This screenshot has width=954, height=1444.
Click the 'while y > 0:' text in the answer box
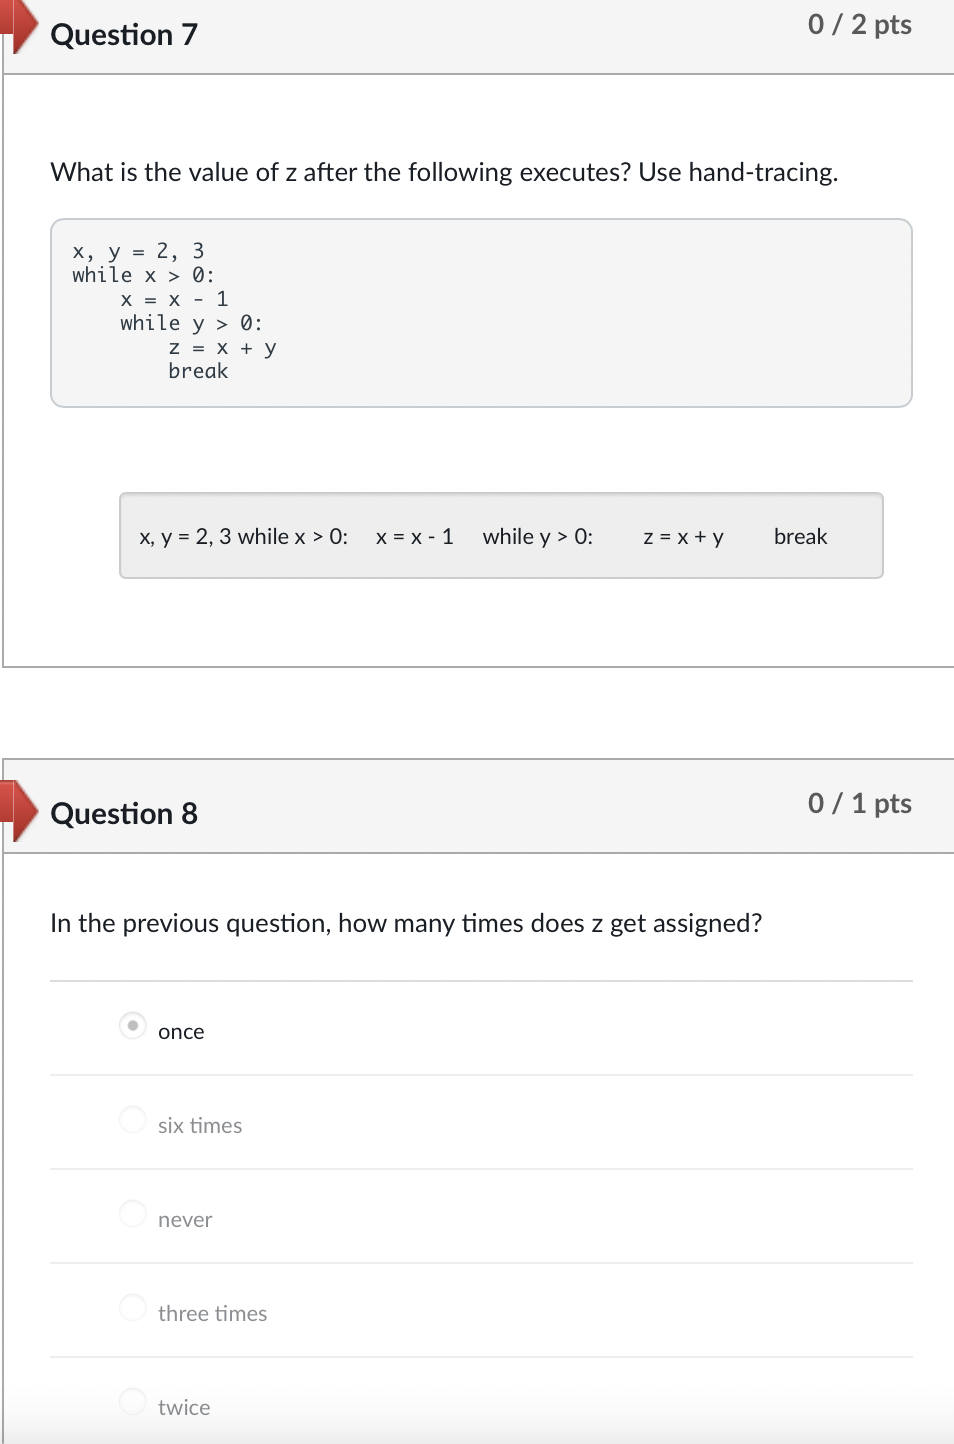point(538,536)
